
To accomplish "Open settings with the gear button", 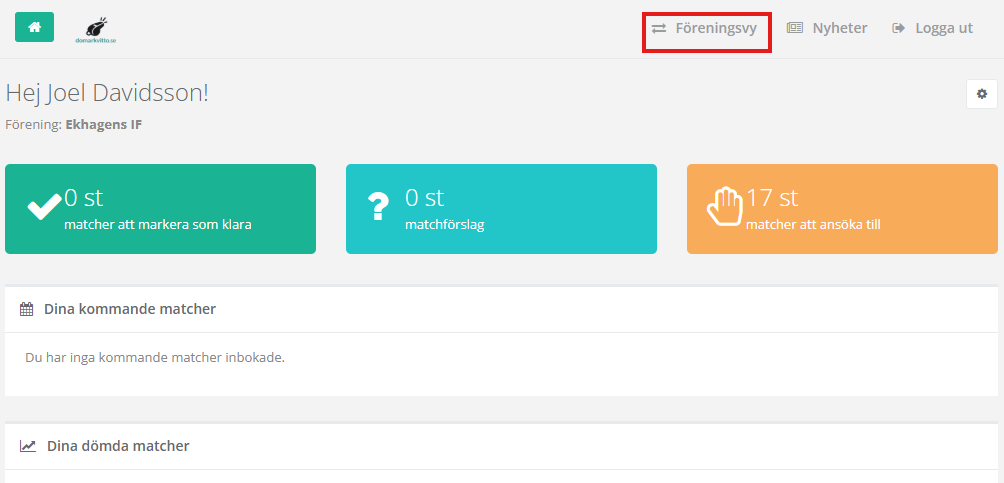I will click(x=982, y=94).
